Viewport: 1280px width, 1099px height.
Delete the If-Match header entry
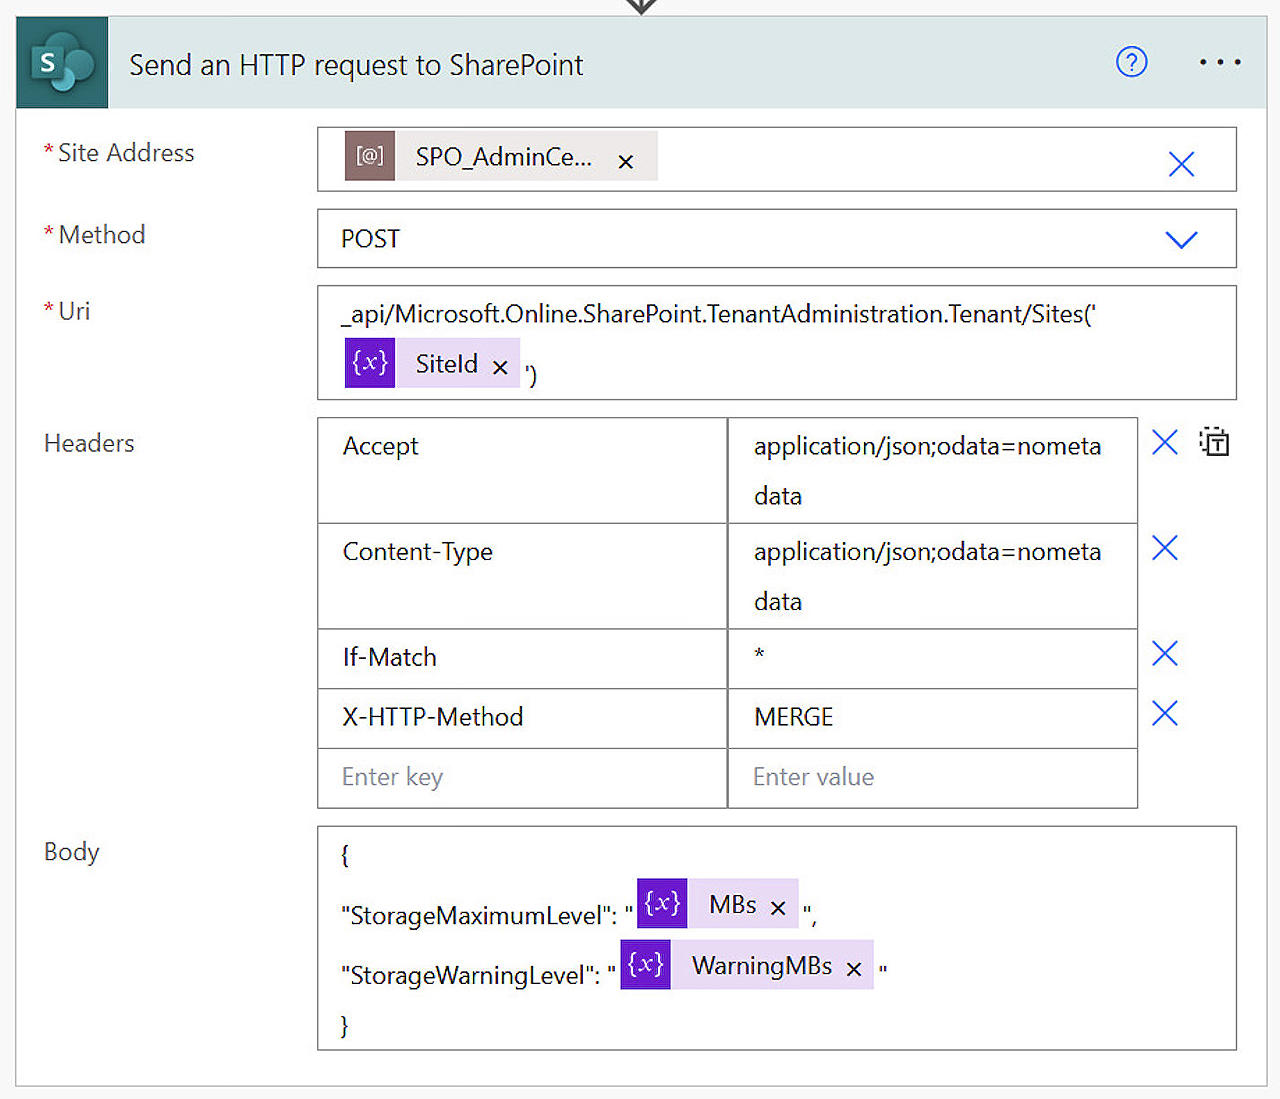(1164, 653)
